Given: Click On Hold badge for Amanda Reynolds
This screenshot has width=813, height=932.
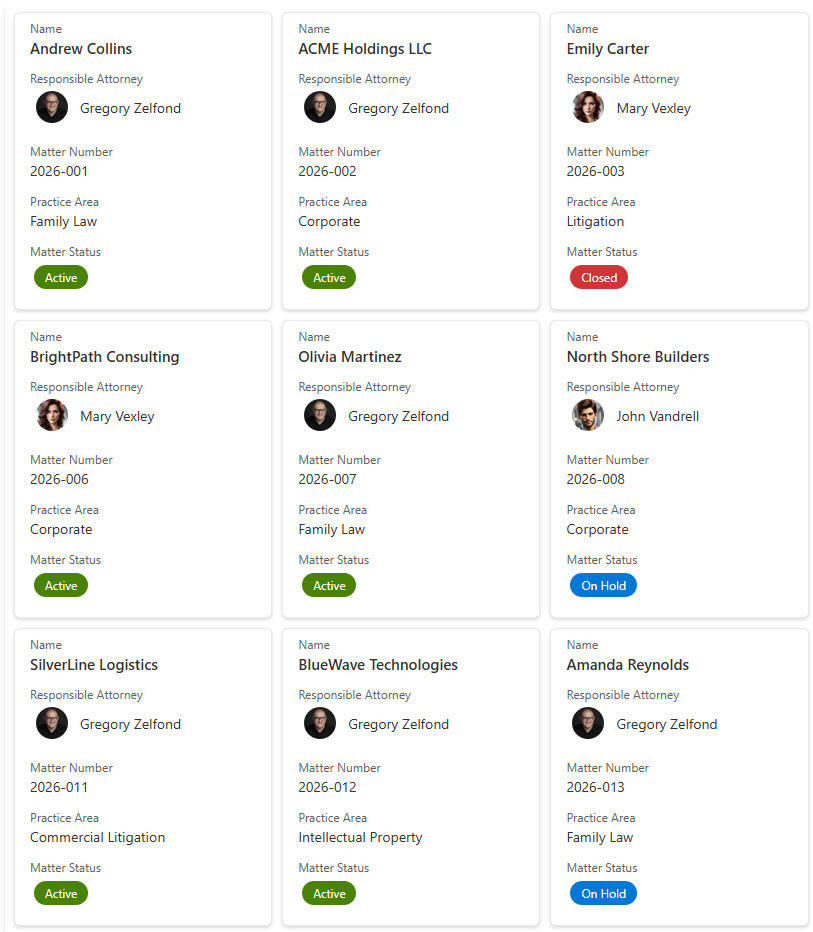Looking at the screenshot, I should pos(603,894).
